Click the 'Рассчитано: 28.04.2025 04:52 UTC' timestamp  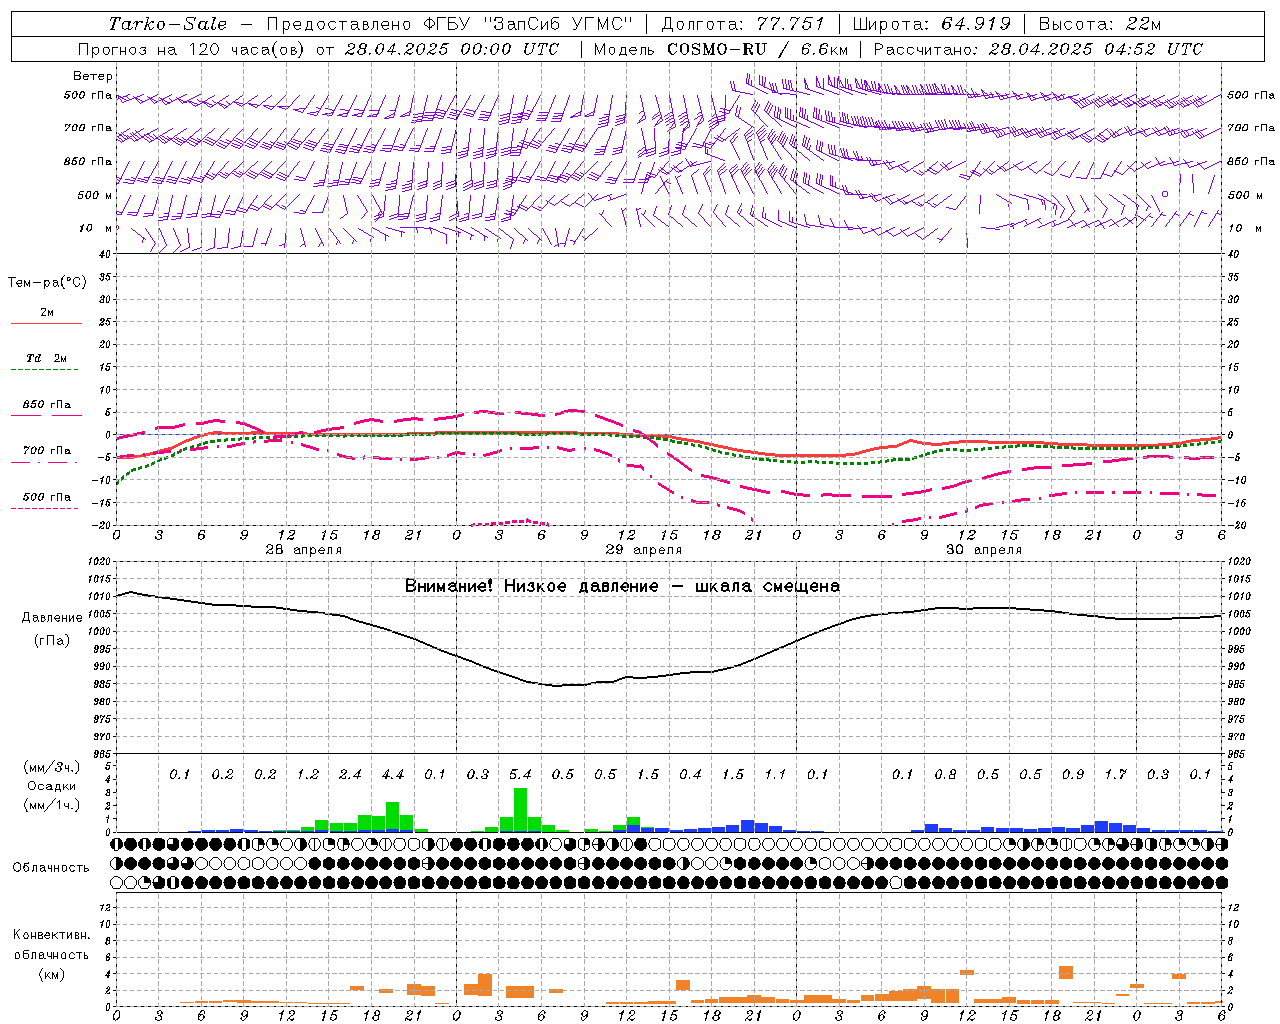click(1038, 49)
